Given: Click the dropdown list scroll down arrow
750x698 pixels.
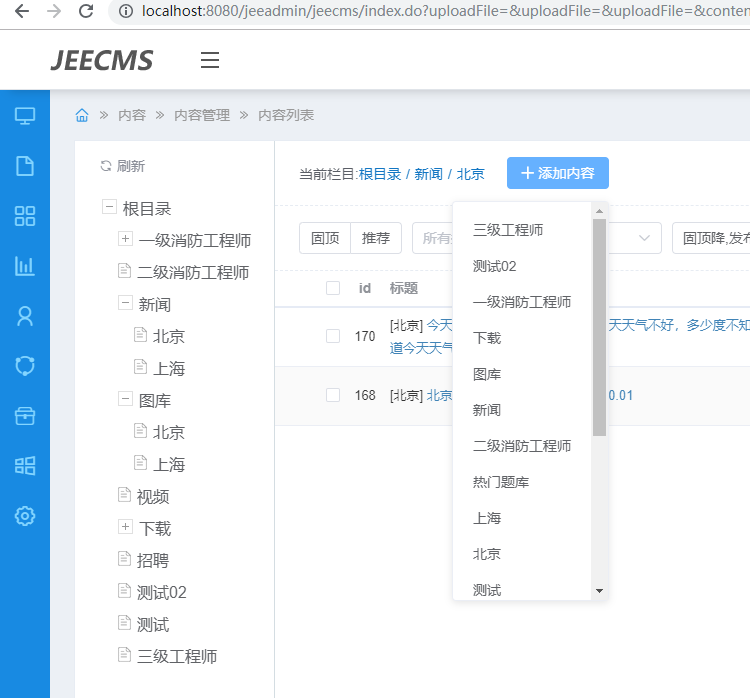Looking at the screenshot, I should (x=599, y=591).
